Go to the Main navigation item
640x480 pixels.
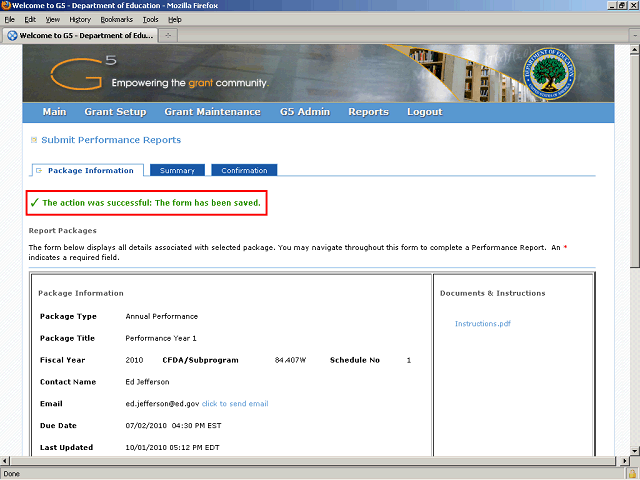[54, 112]
